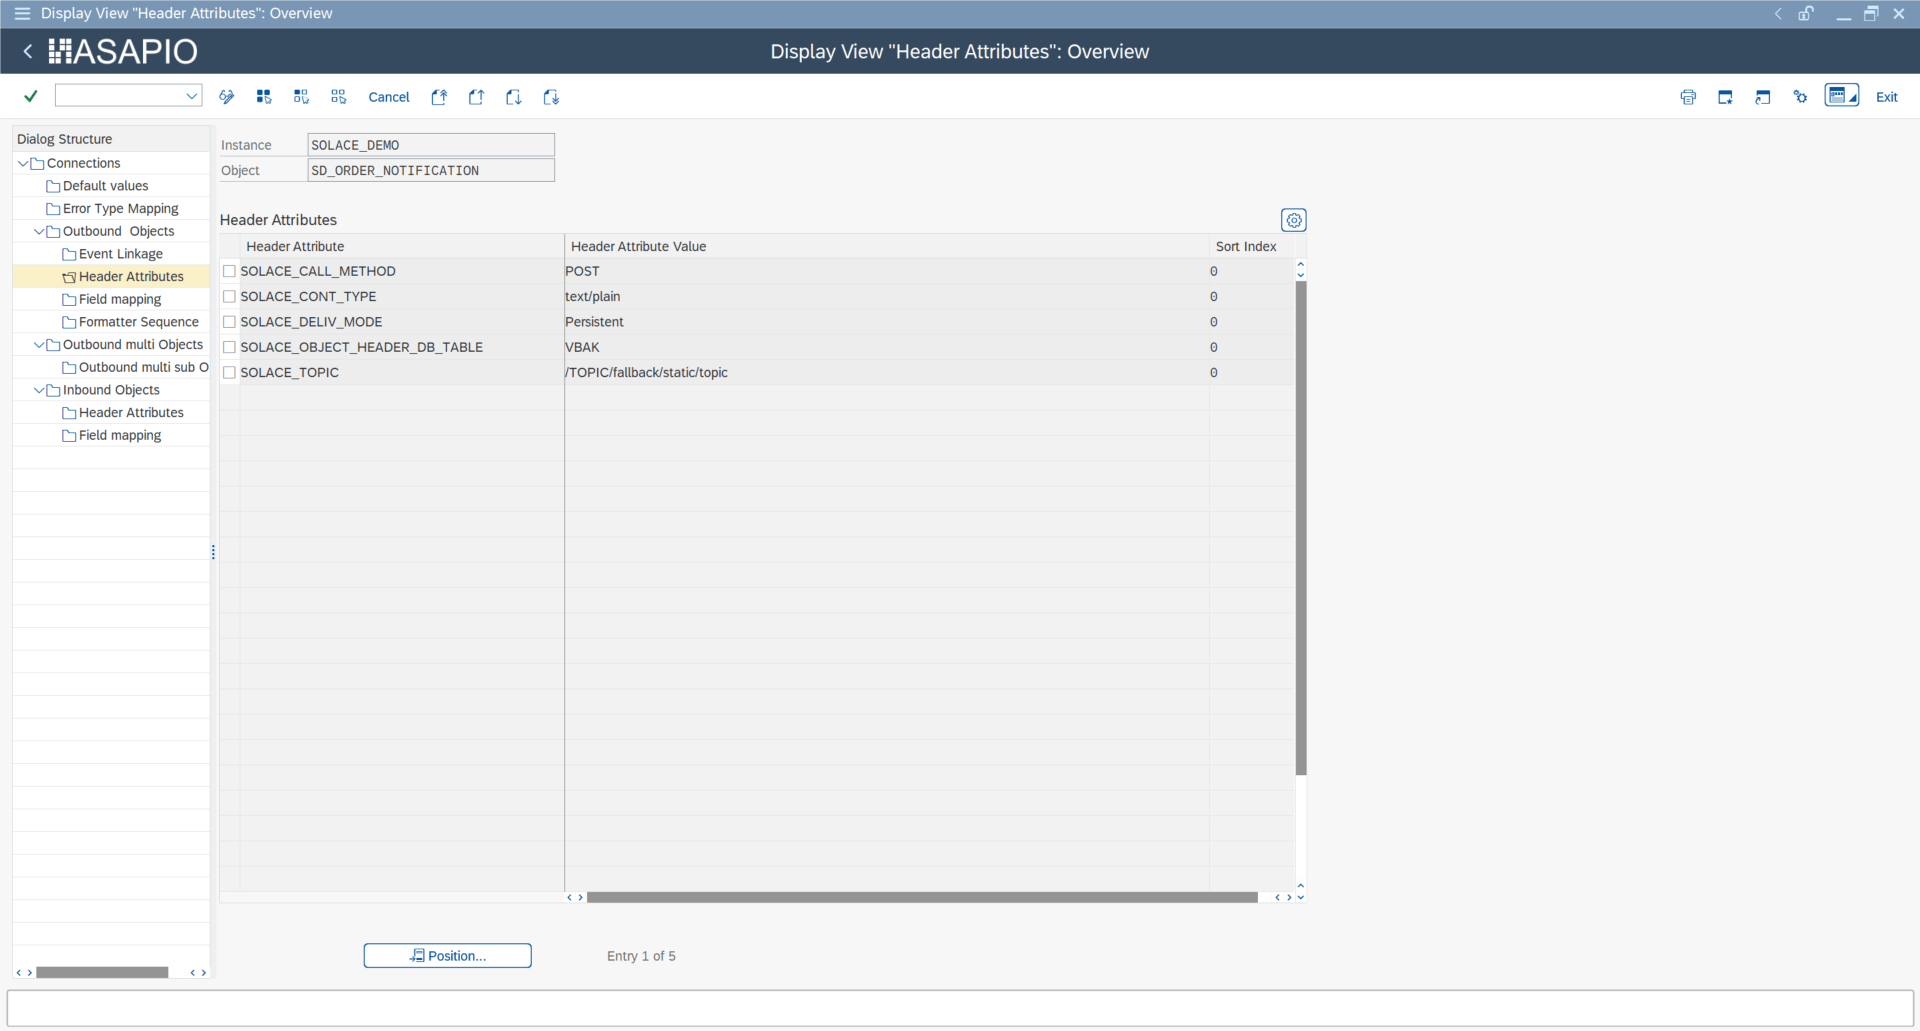
Task: Open new GUI window icon
Action: (x=1725, y=97)
